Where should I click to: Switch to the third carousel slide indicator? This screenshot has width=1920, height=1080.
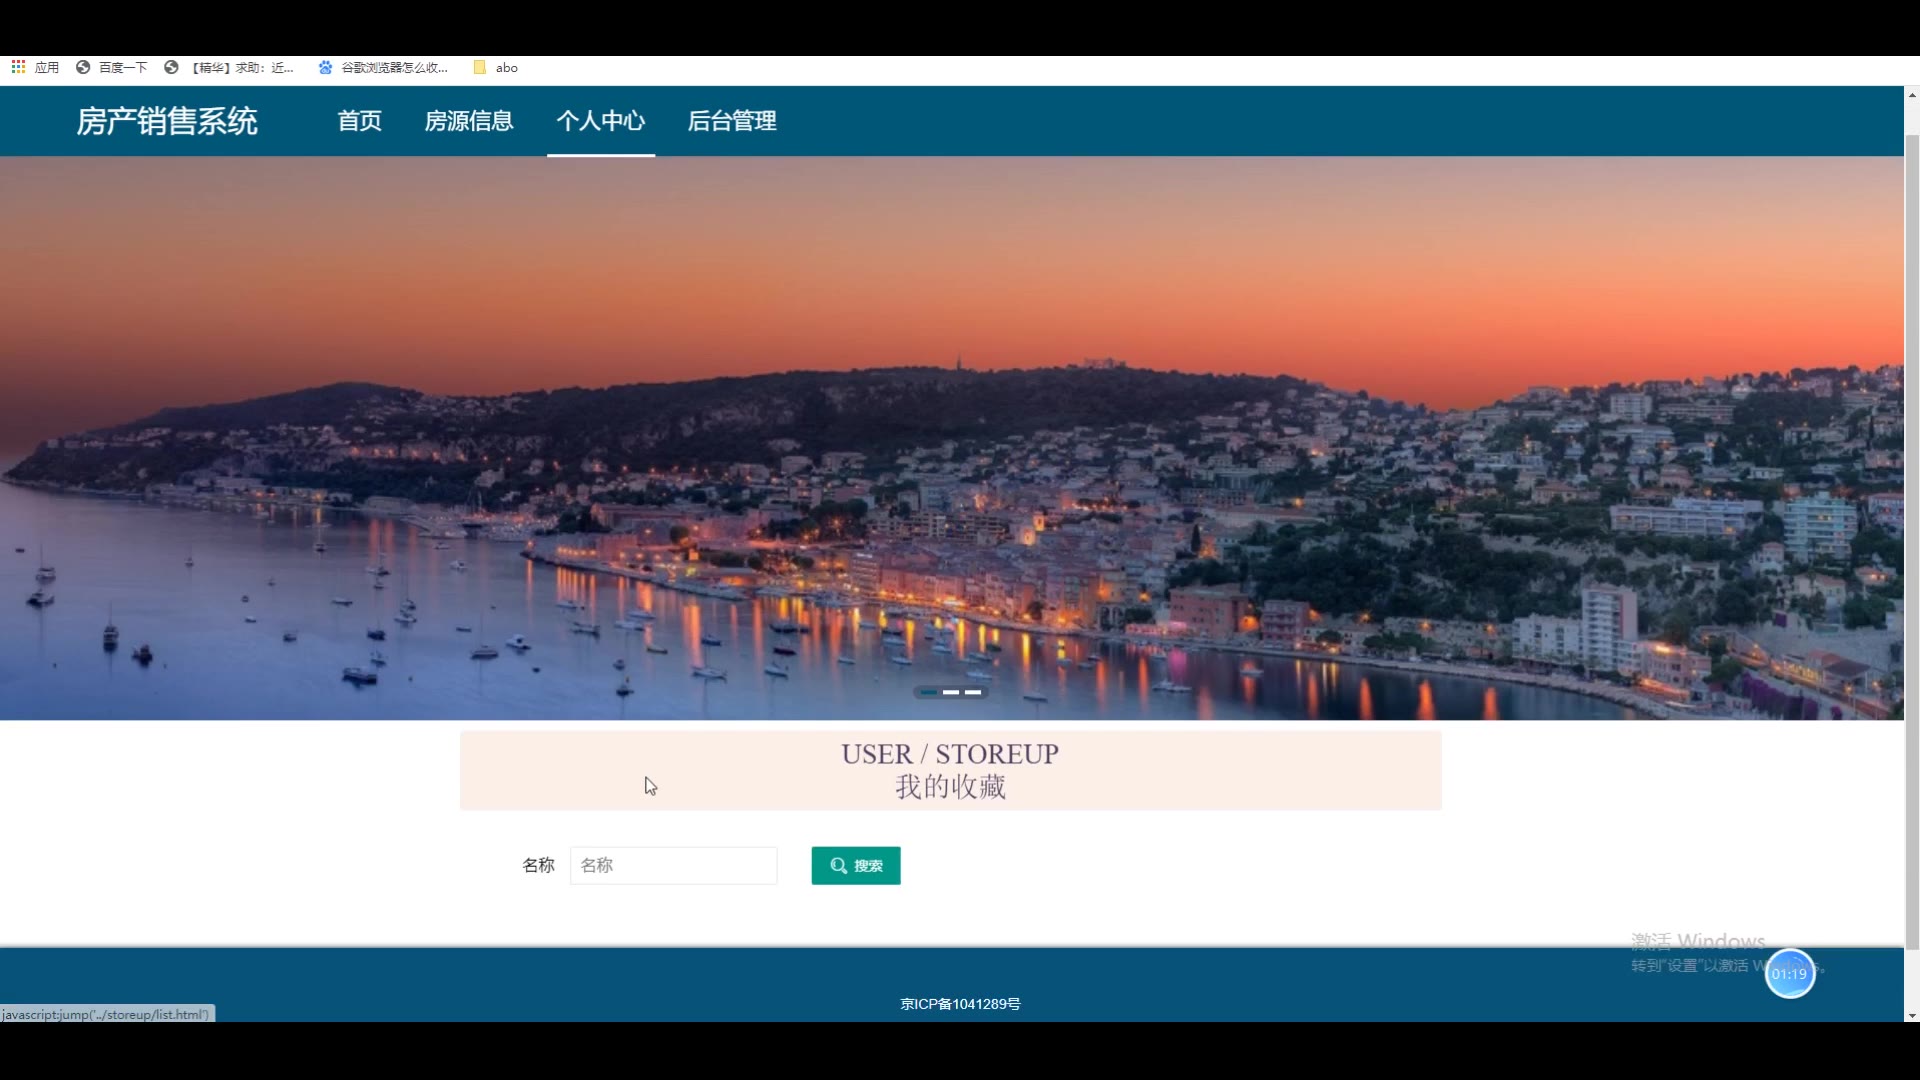tap(973, 692)
